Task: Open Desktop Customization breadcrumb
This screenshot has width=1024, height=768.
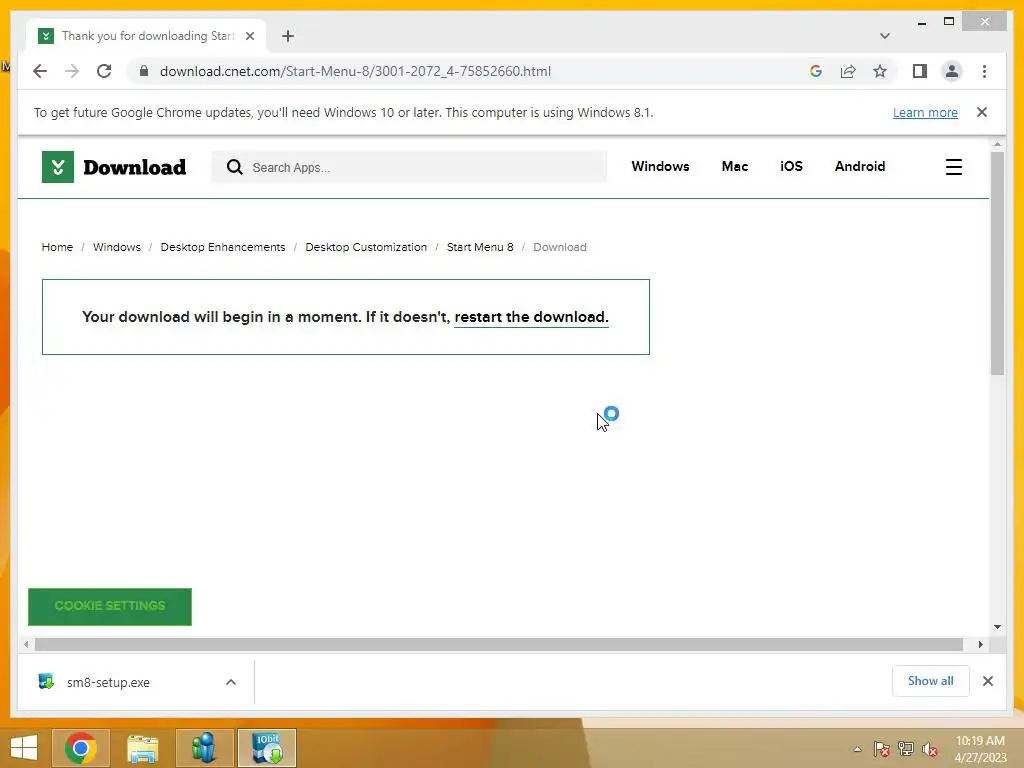Action: [x=366, y=247]
